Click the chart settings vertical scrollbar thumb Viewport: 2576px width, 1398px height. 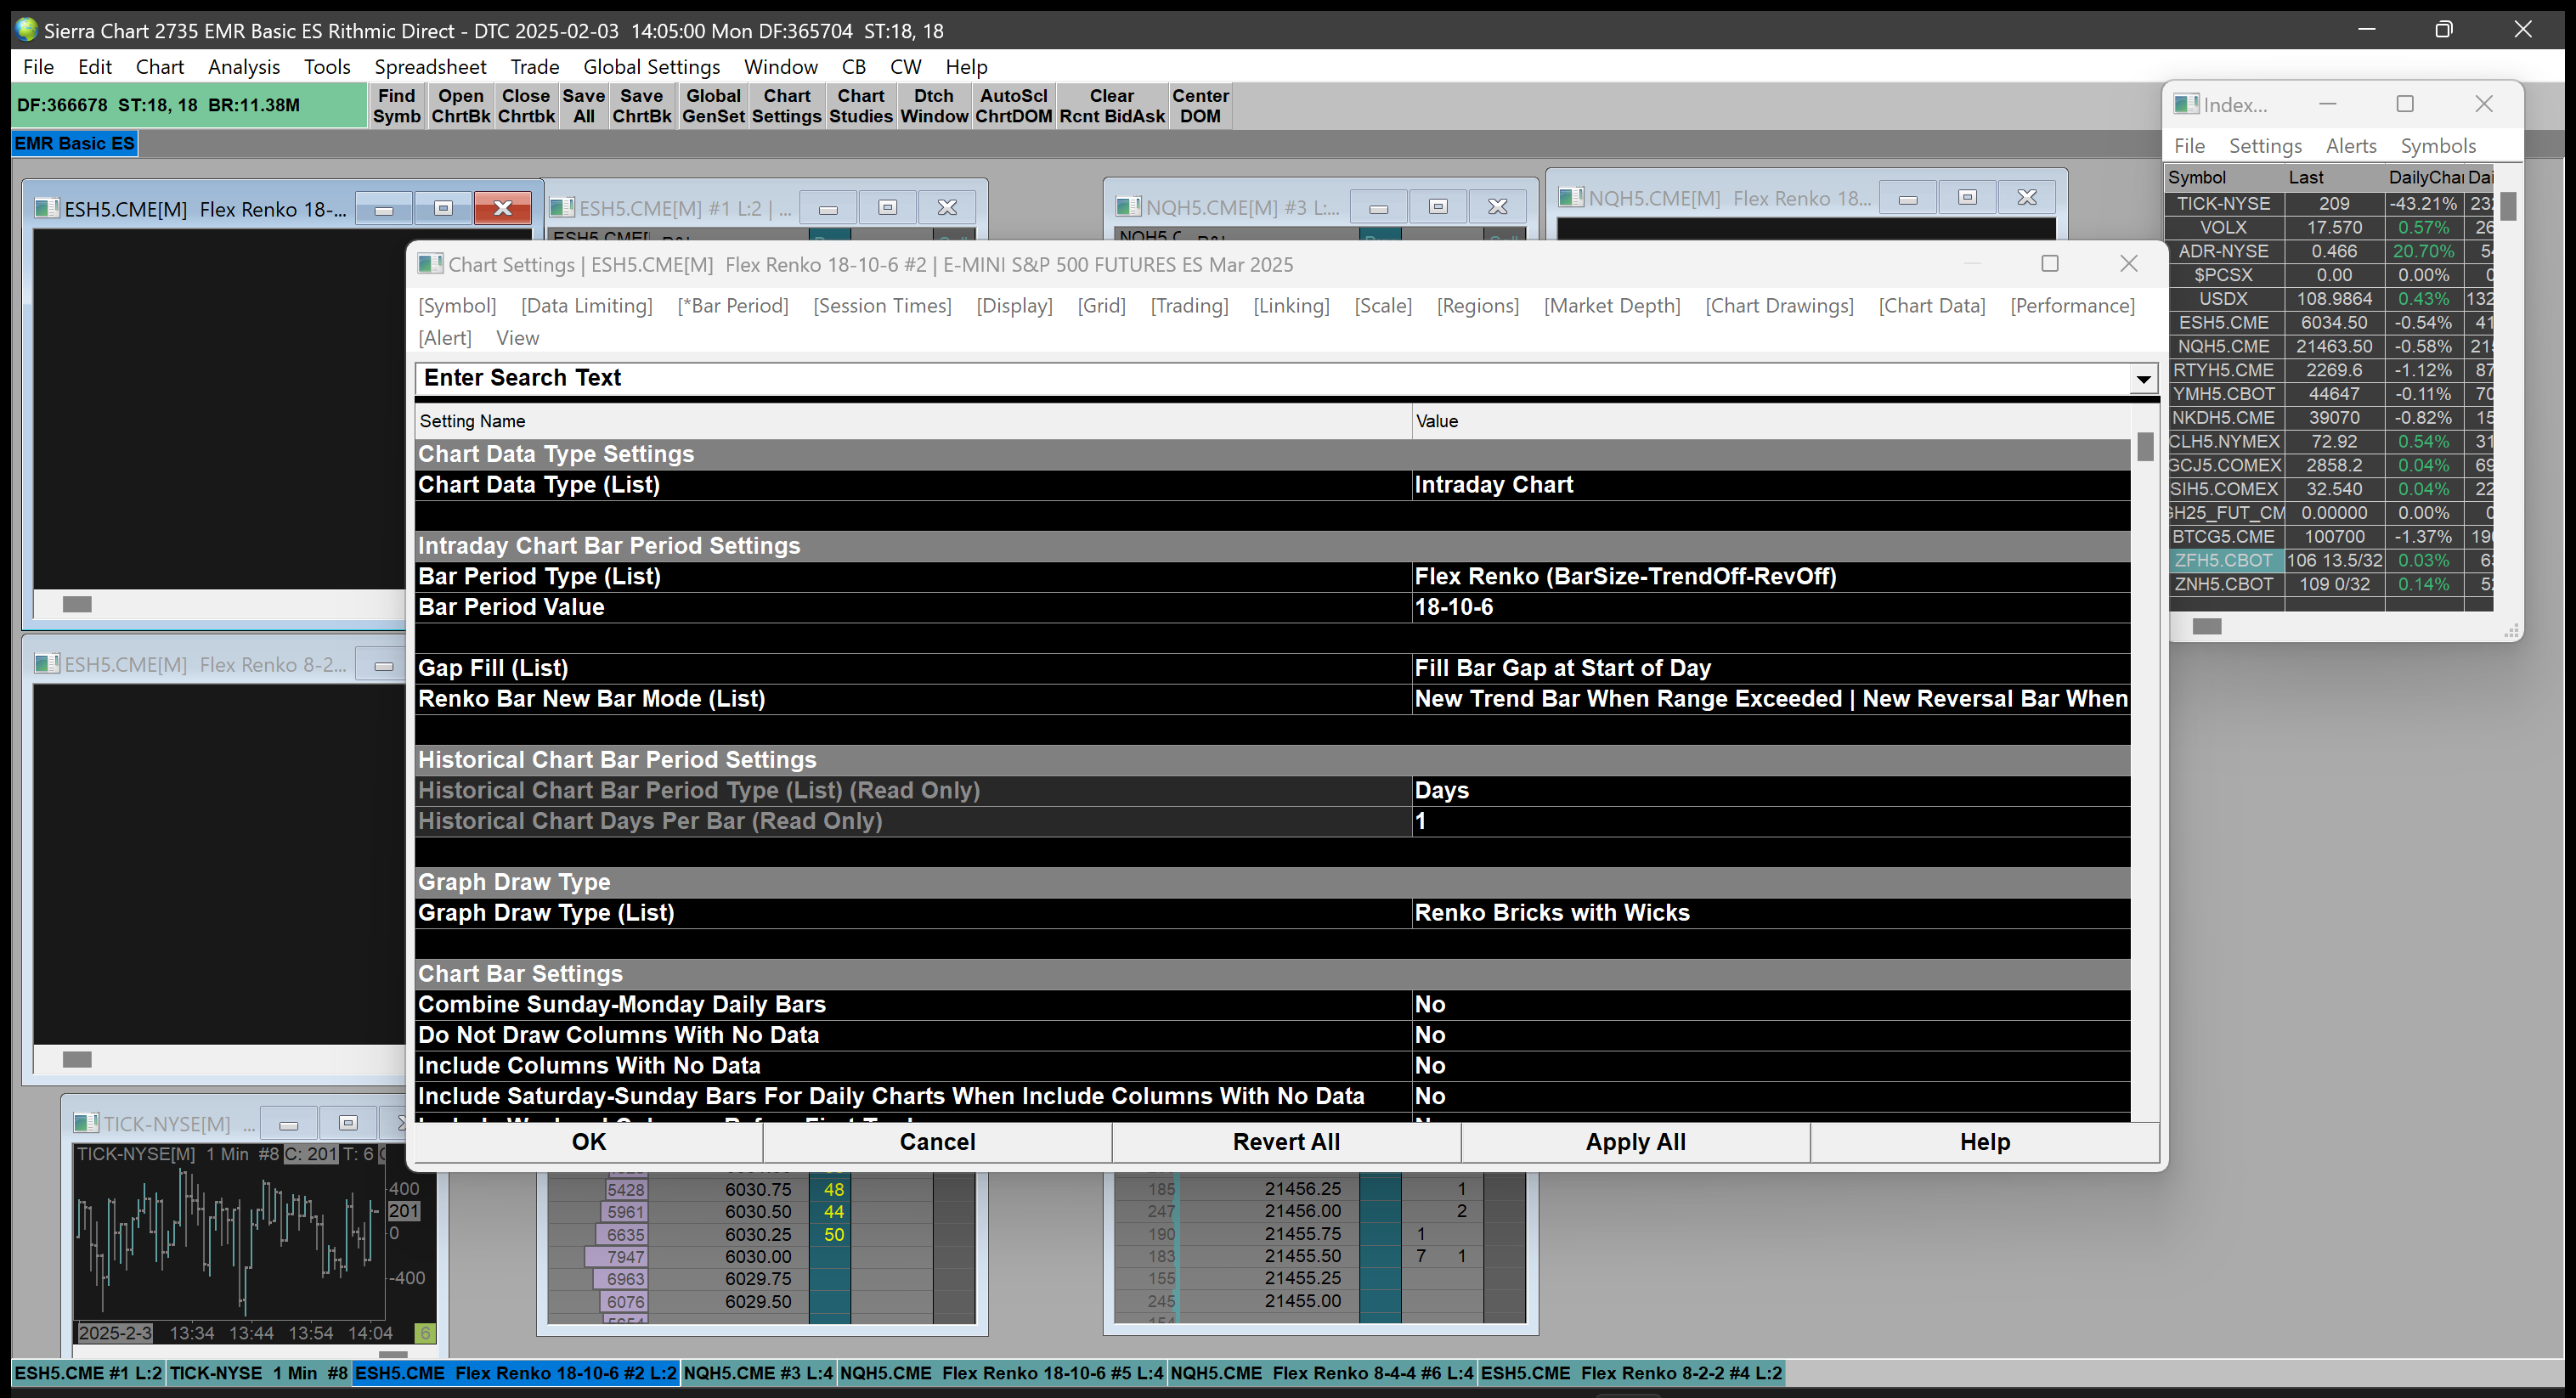click(2144, 447)
